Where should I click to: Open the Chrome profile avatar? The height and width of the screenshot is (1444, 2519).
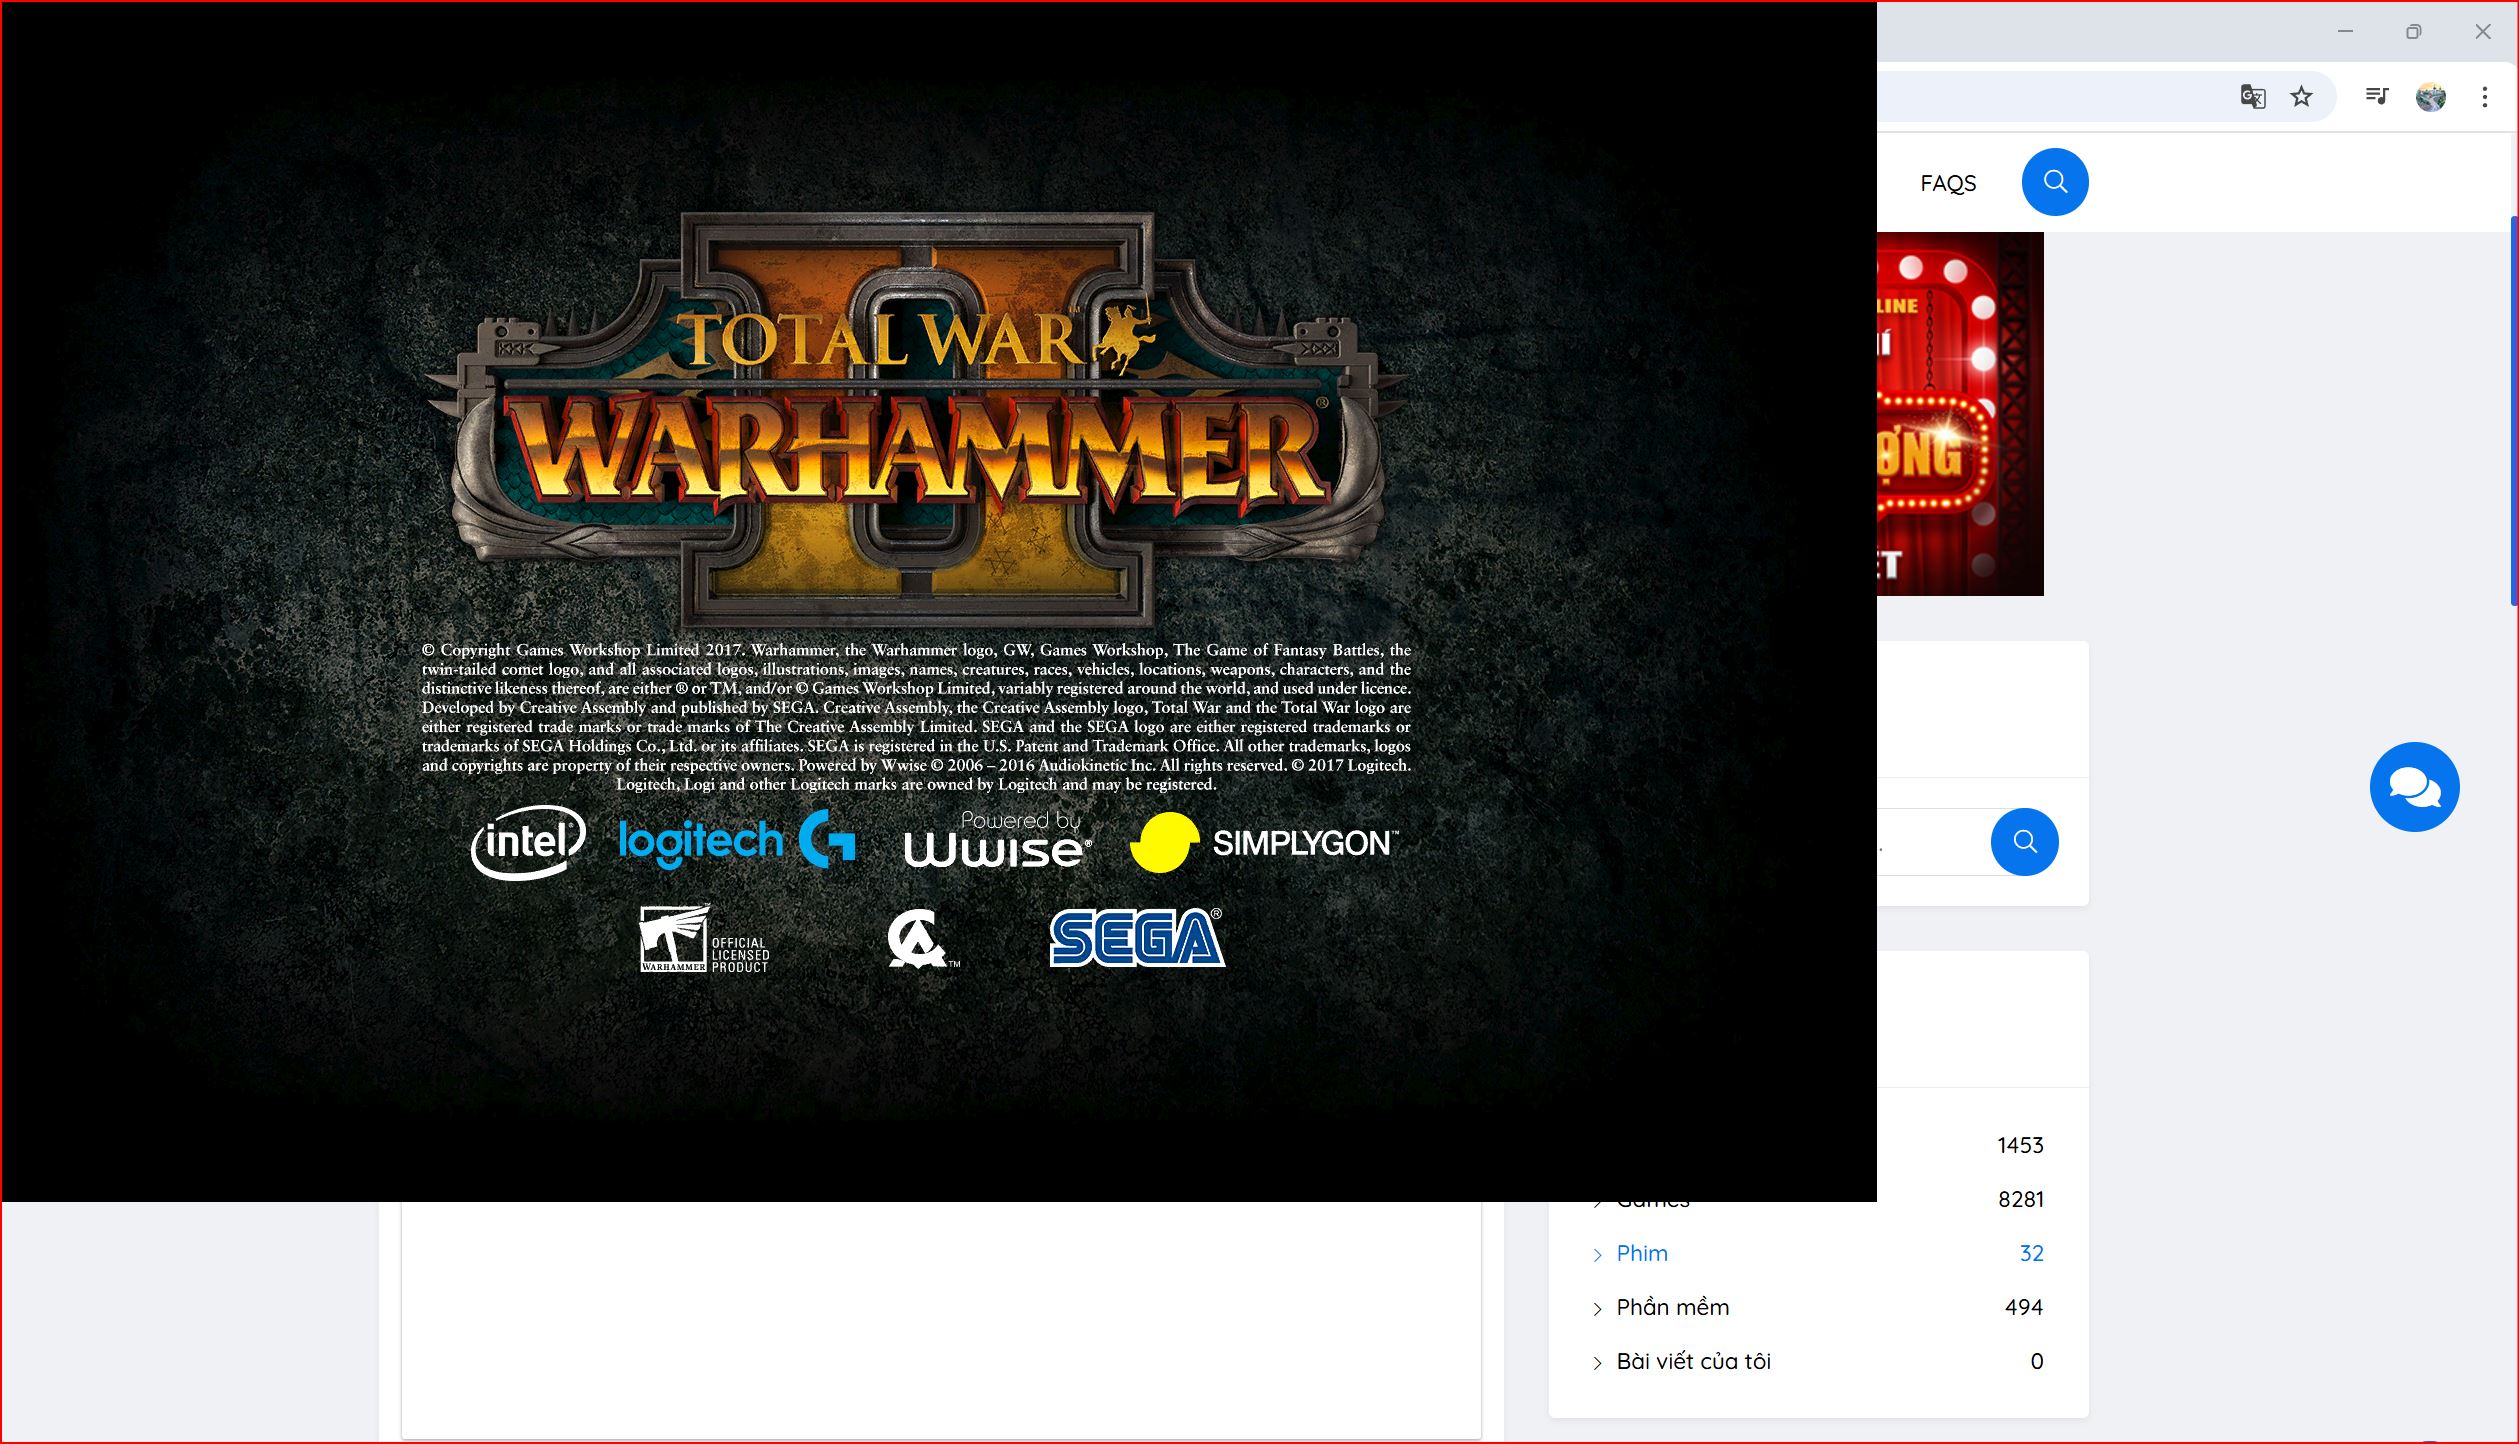click(2430, 96)
